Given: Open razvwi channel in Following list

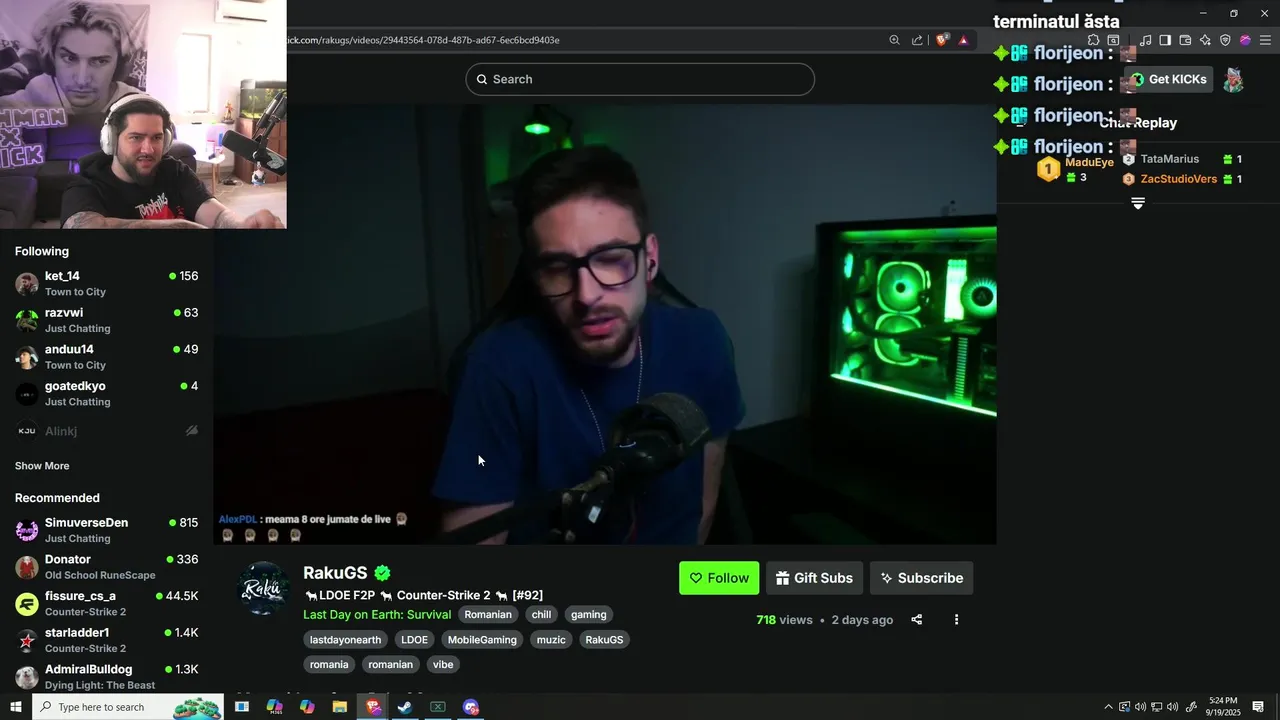Looking at the screenshot, I should (106, 320).
